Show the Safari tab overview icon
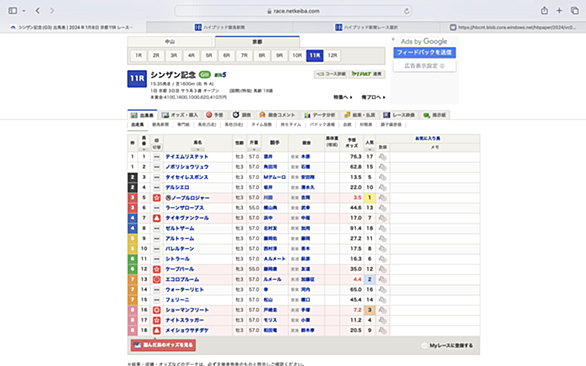Screen dimensions: 586x366 (x=574, y=10)
